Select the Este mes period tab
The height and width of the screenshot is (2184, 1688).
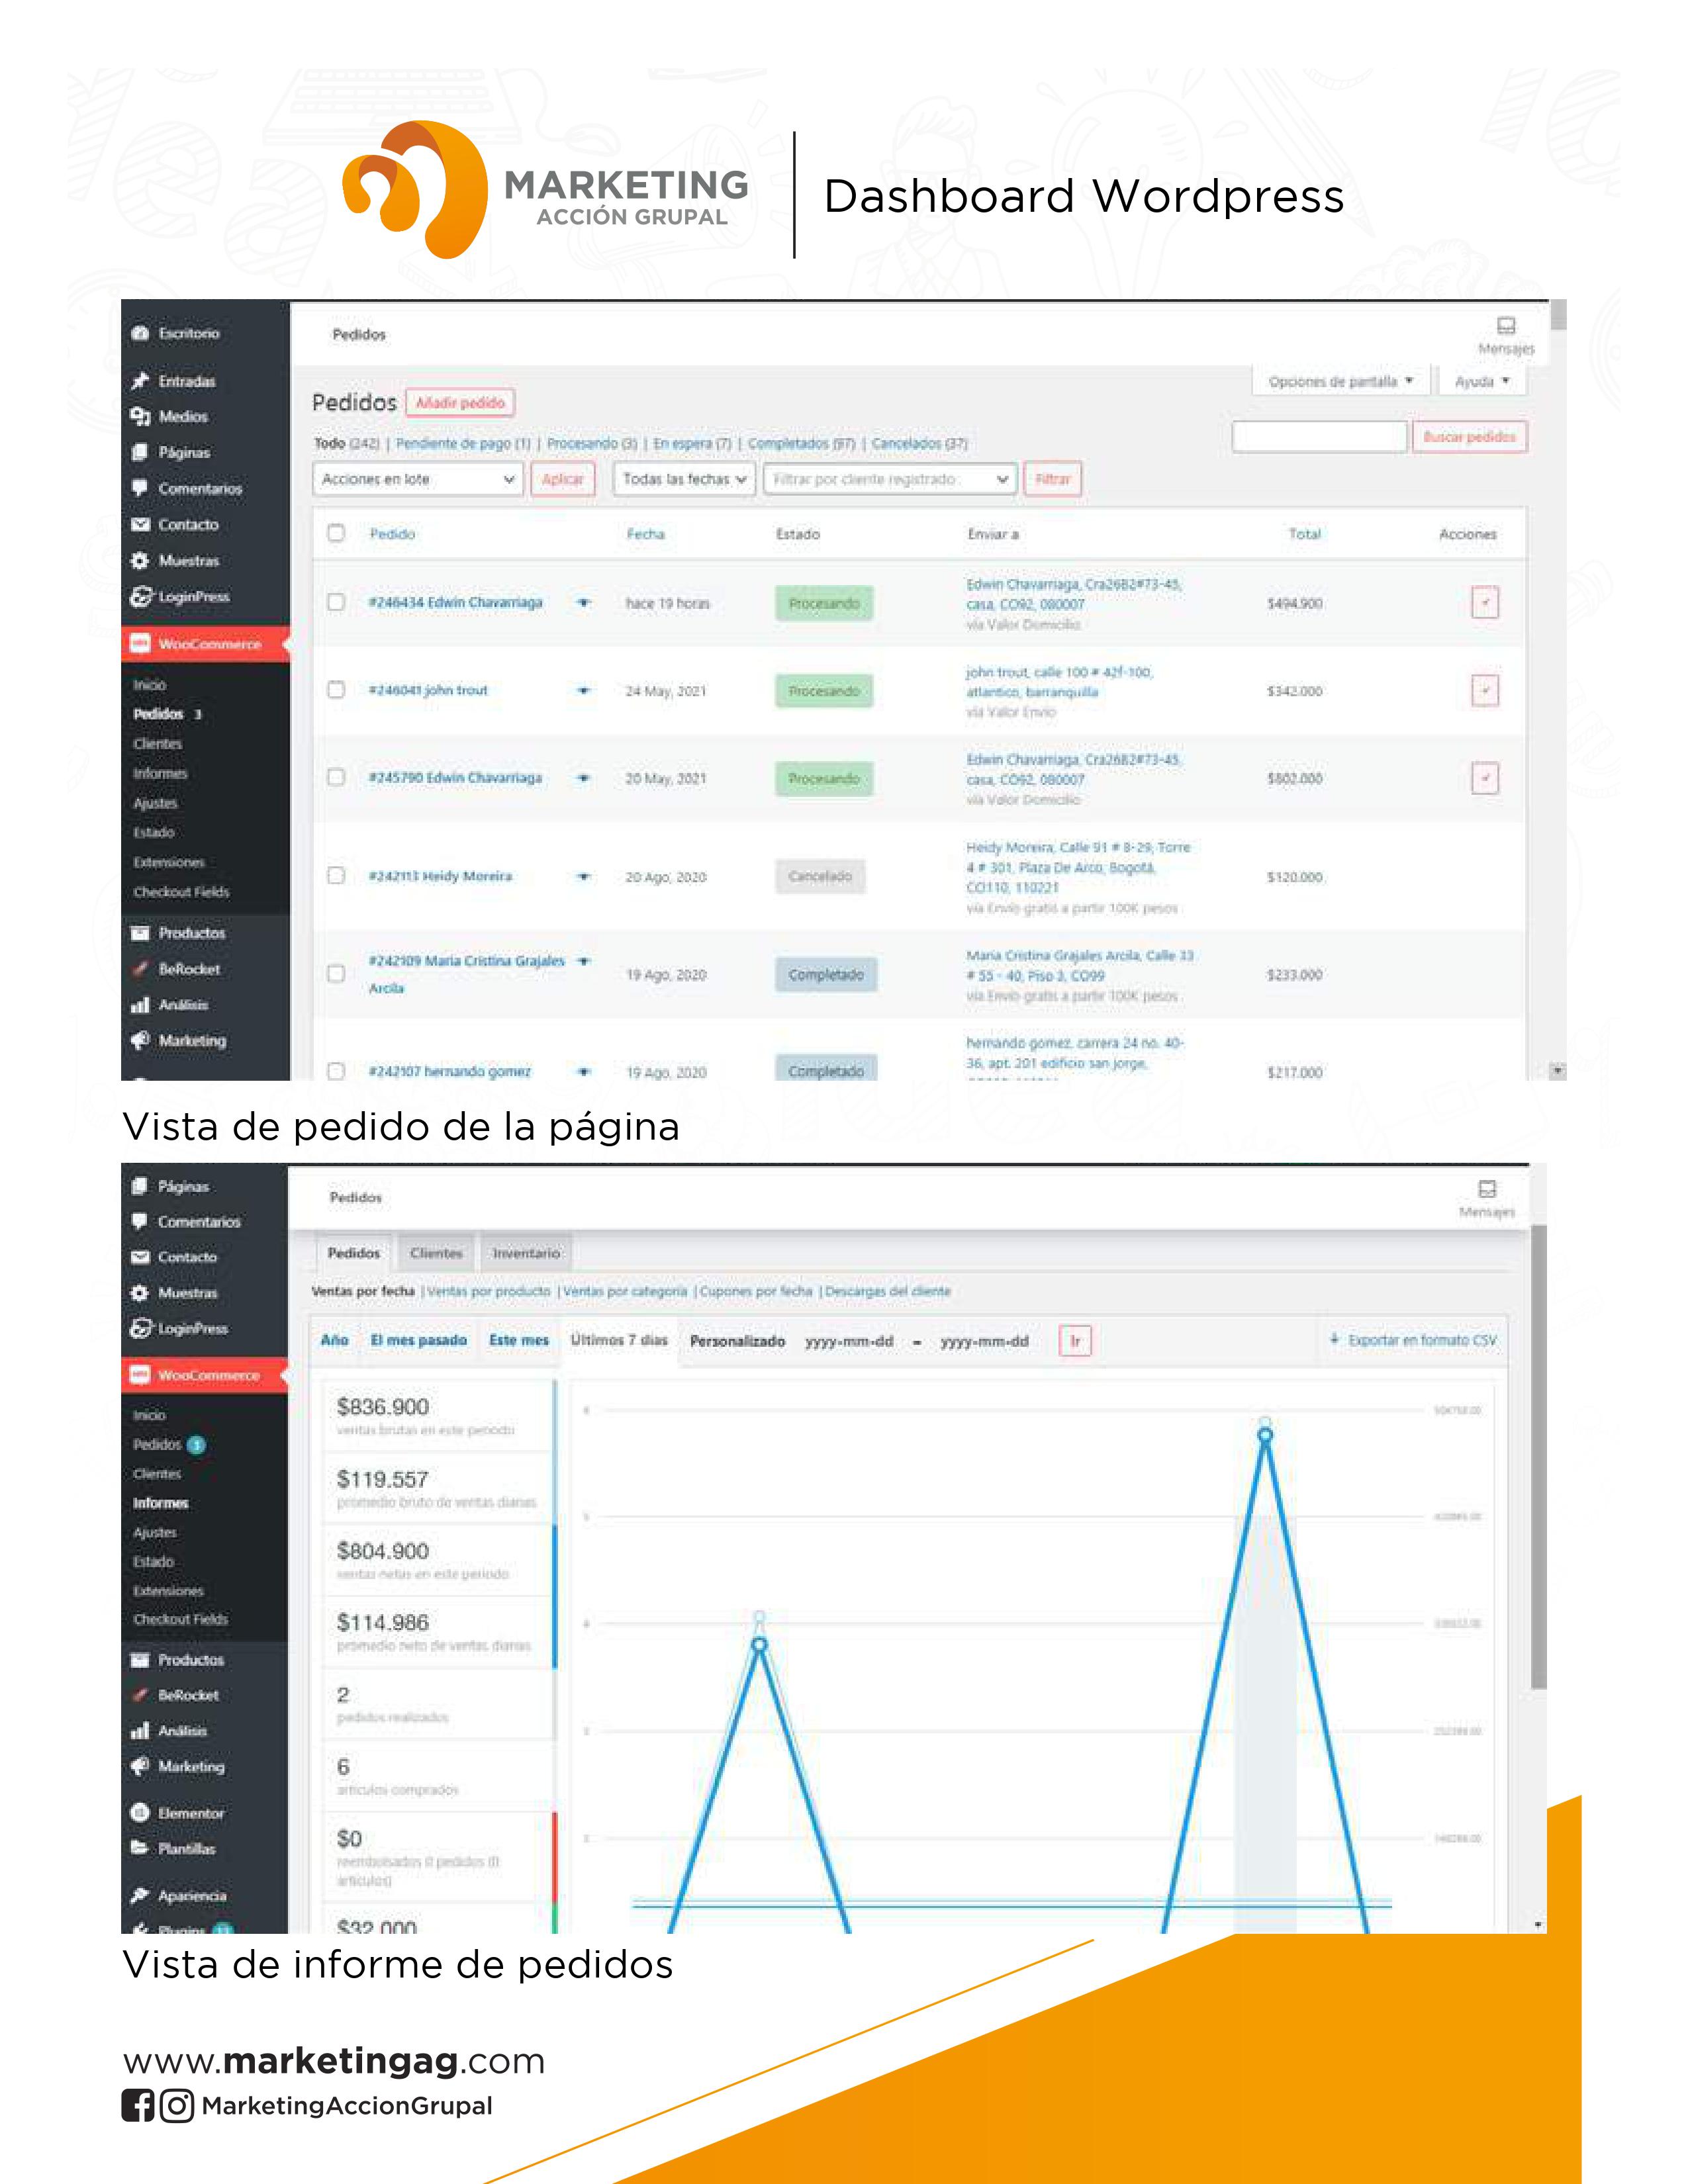[x=518, y=1341]
